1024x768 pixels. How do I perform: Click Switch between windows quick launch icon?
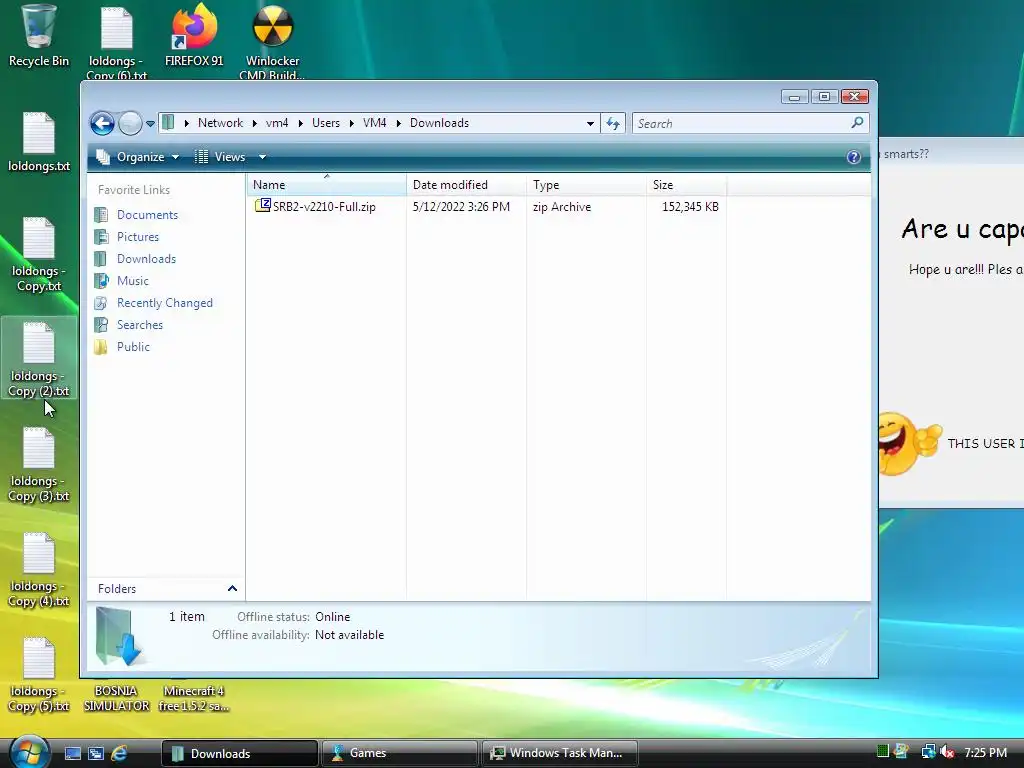pyautogui.click(x=96, y=753)
